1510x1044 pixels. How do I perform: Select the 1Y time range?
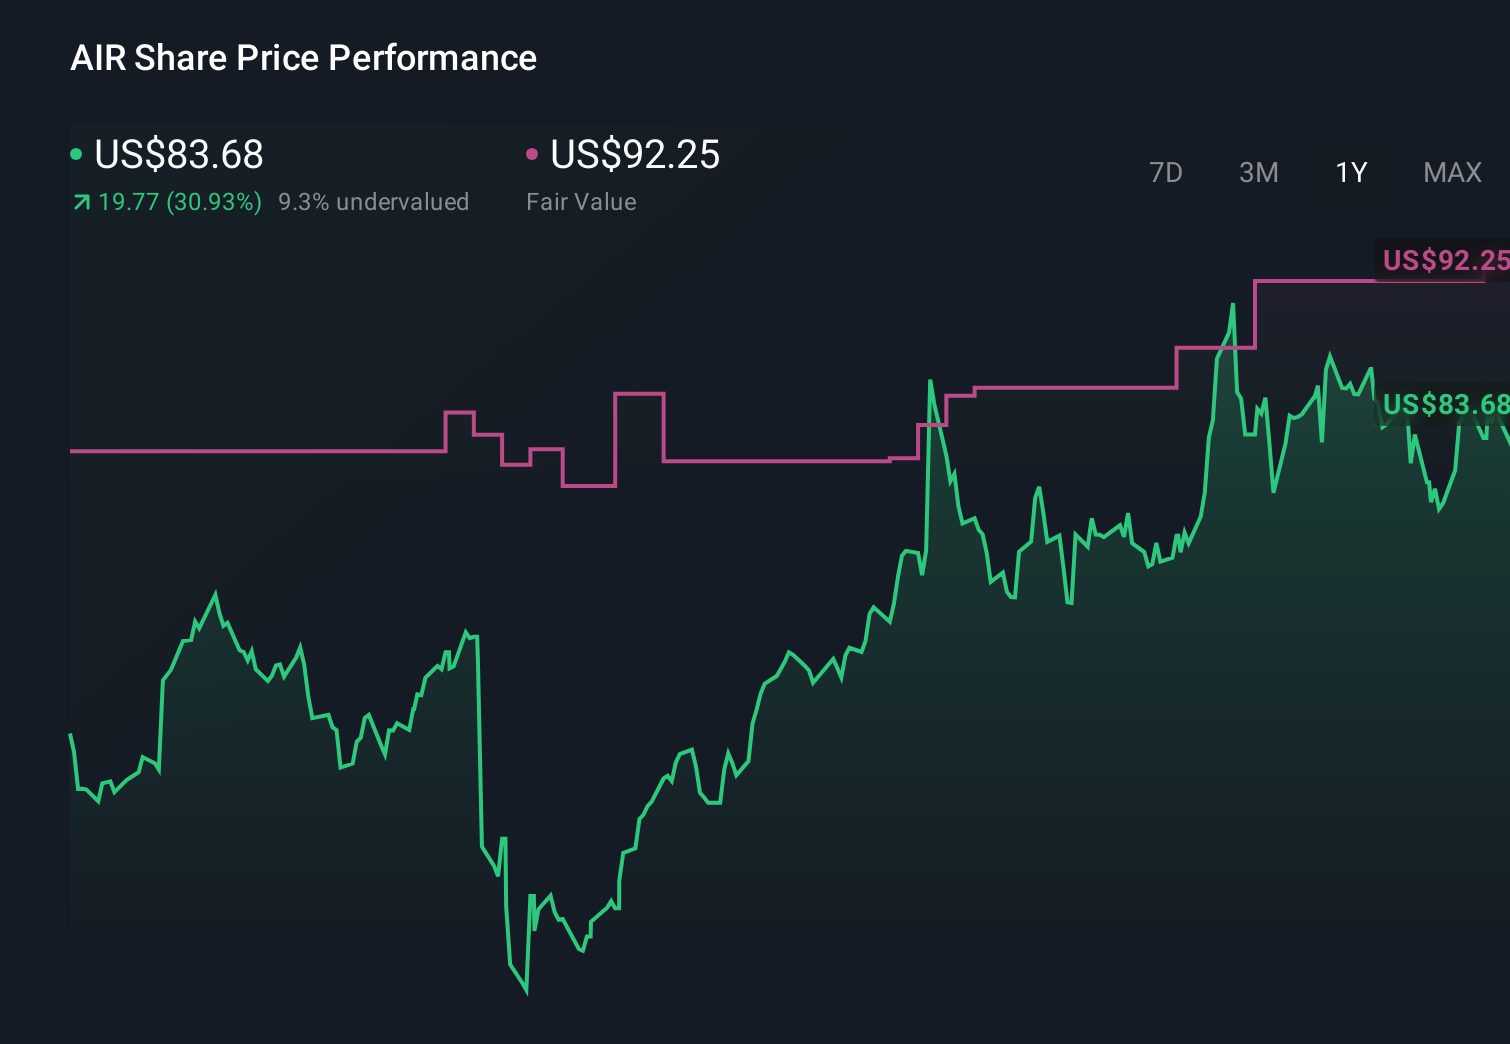click(x=1350, y=172)
